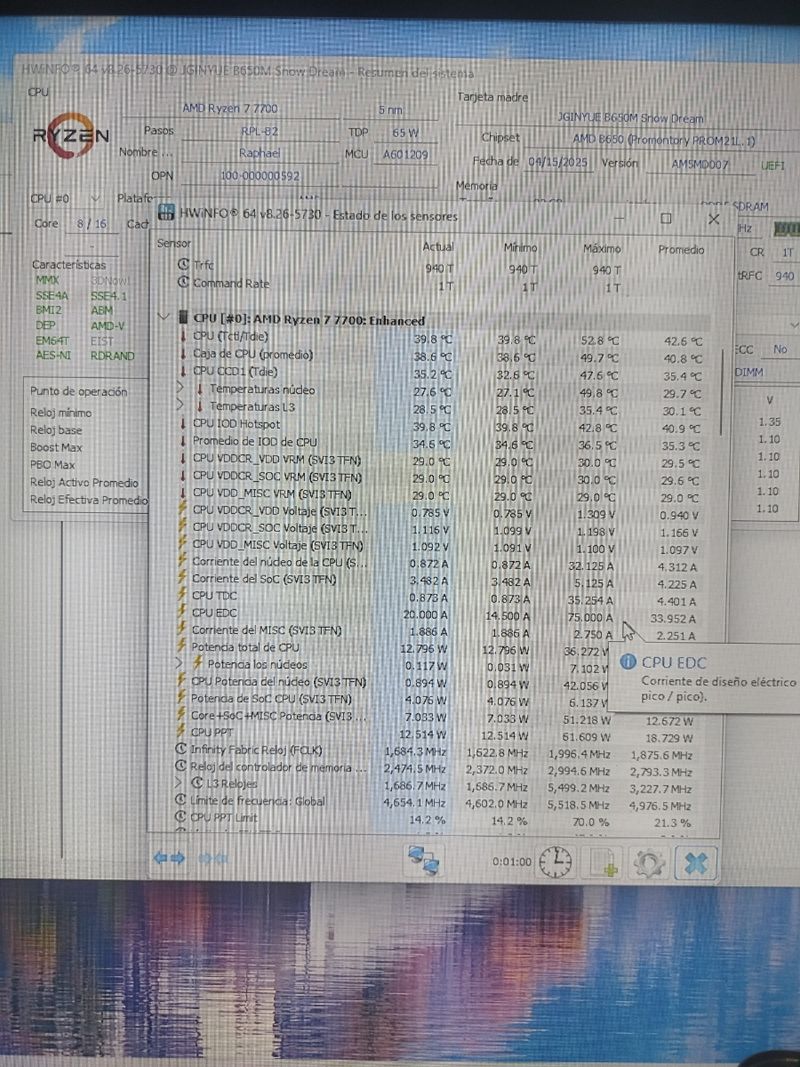The height and width of the screenshot is (1067, 800).
Task: Start logging with the sheet plus icon
Action: 603,862
